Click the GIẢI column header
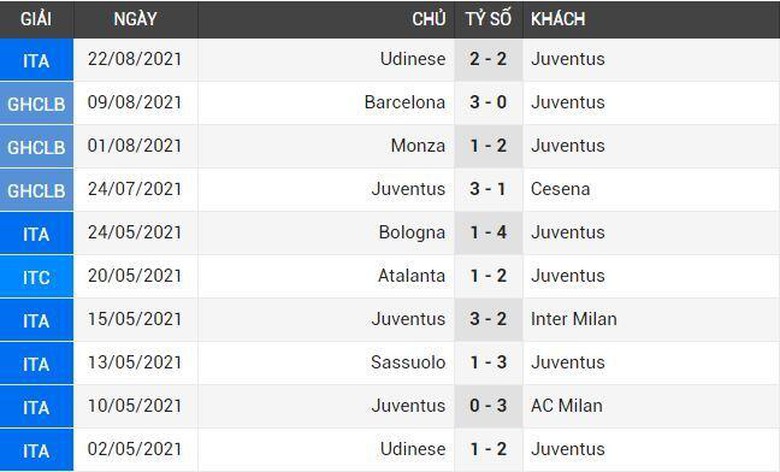 click(36, 19)
